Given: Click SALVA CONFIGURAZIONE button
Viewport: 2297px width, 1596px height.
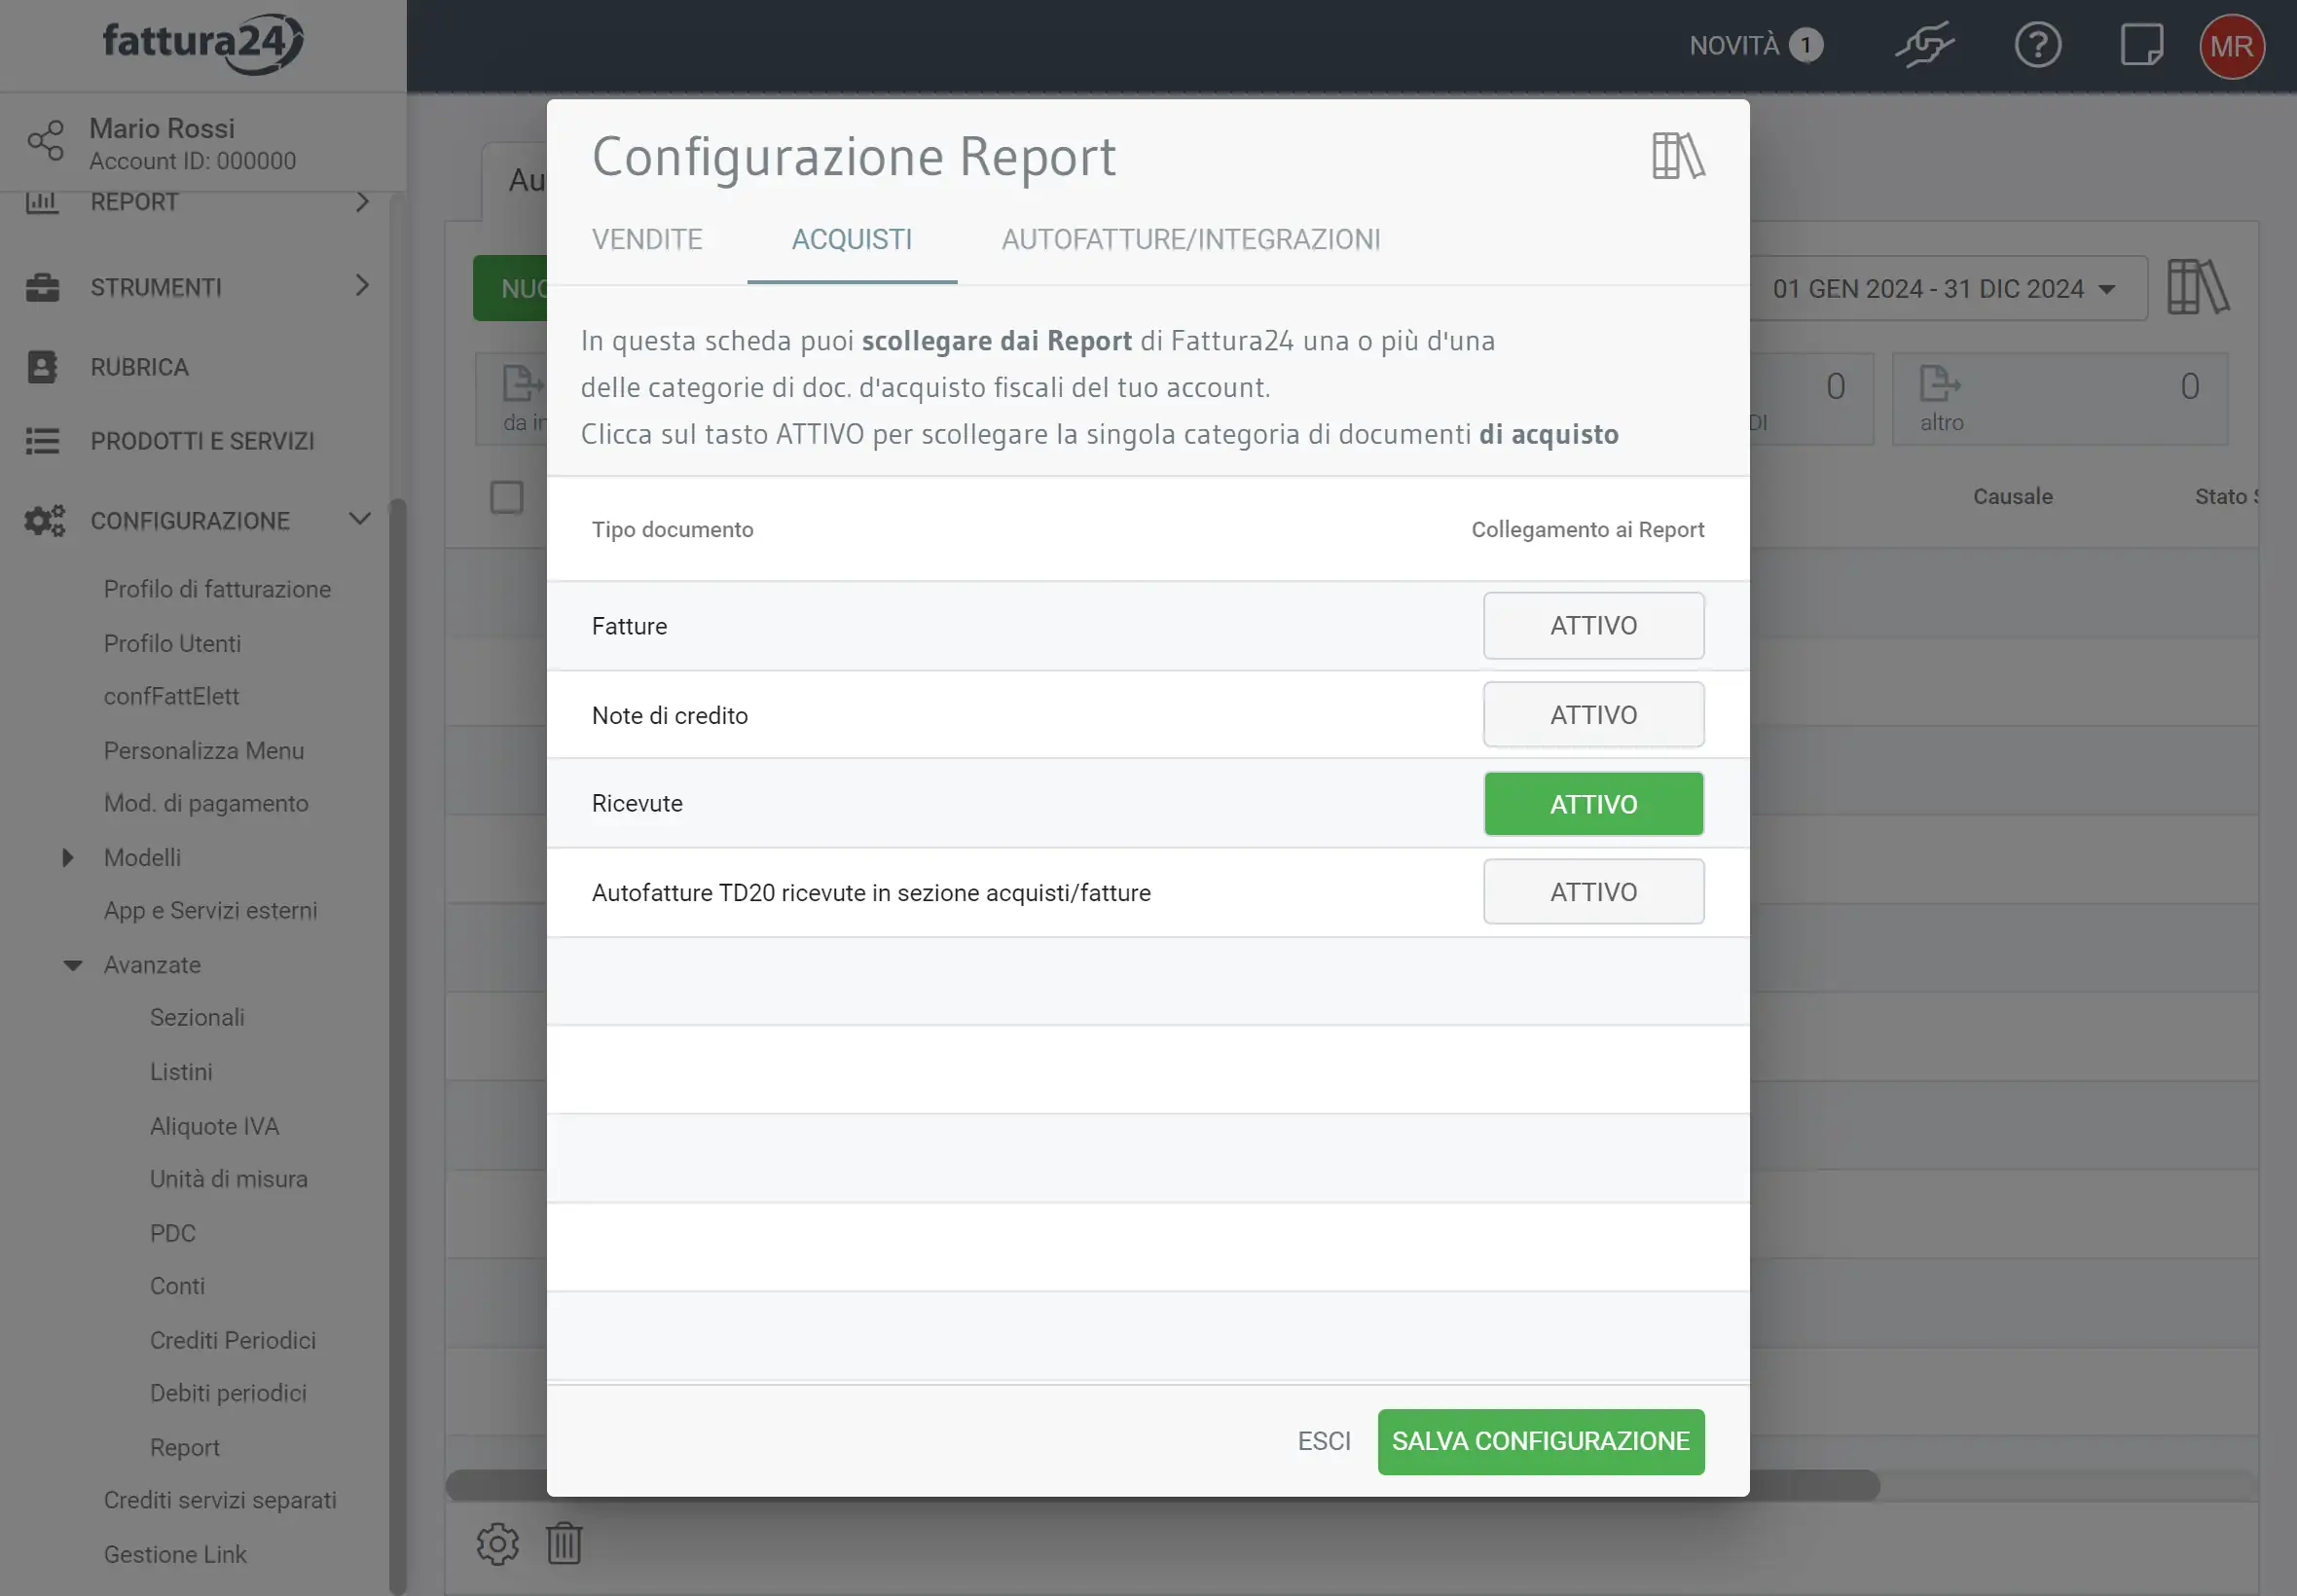Looking at the screenshot, I should coord(1541,1442).
